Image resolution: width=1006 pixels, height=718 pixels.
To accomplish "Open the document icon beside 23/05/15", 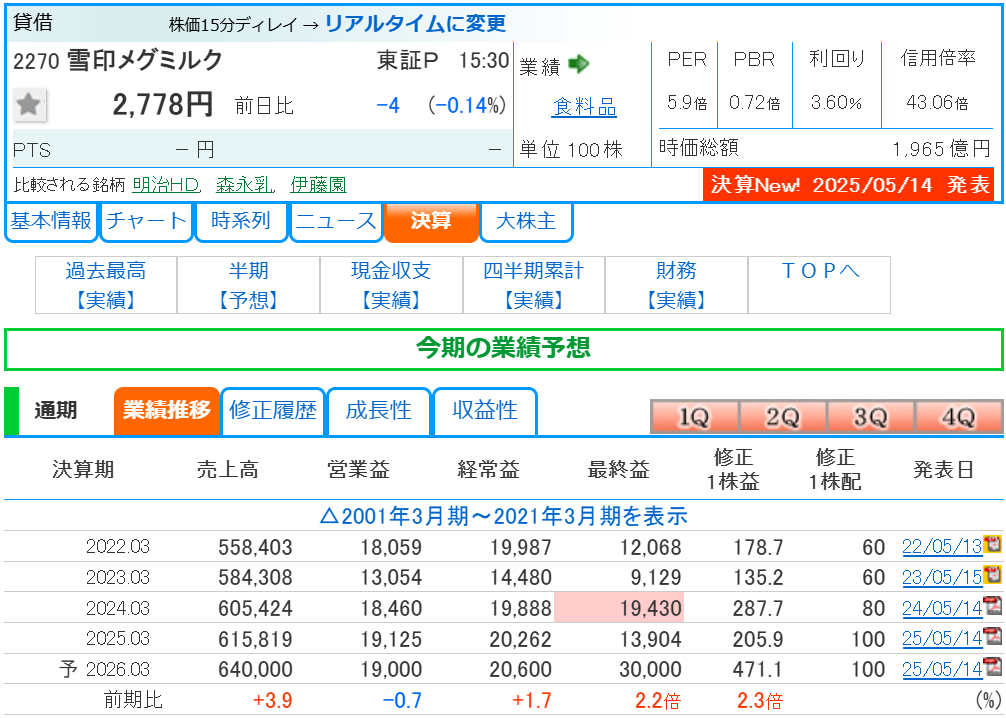I will [x=993, y=575].
